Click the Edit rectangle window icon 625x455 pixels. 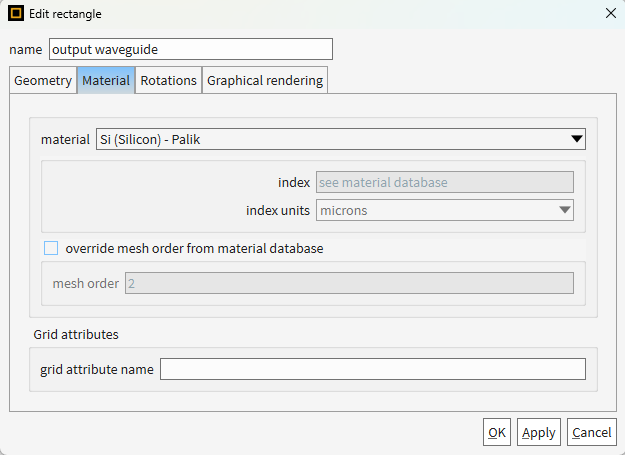point(16,13)
